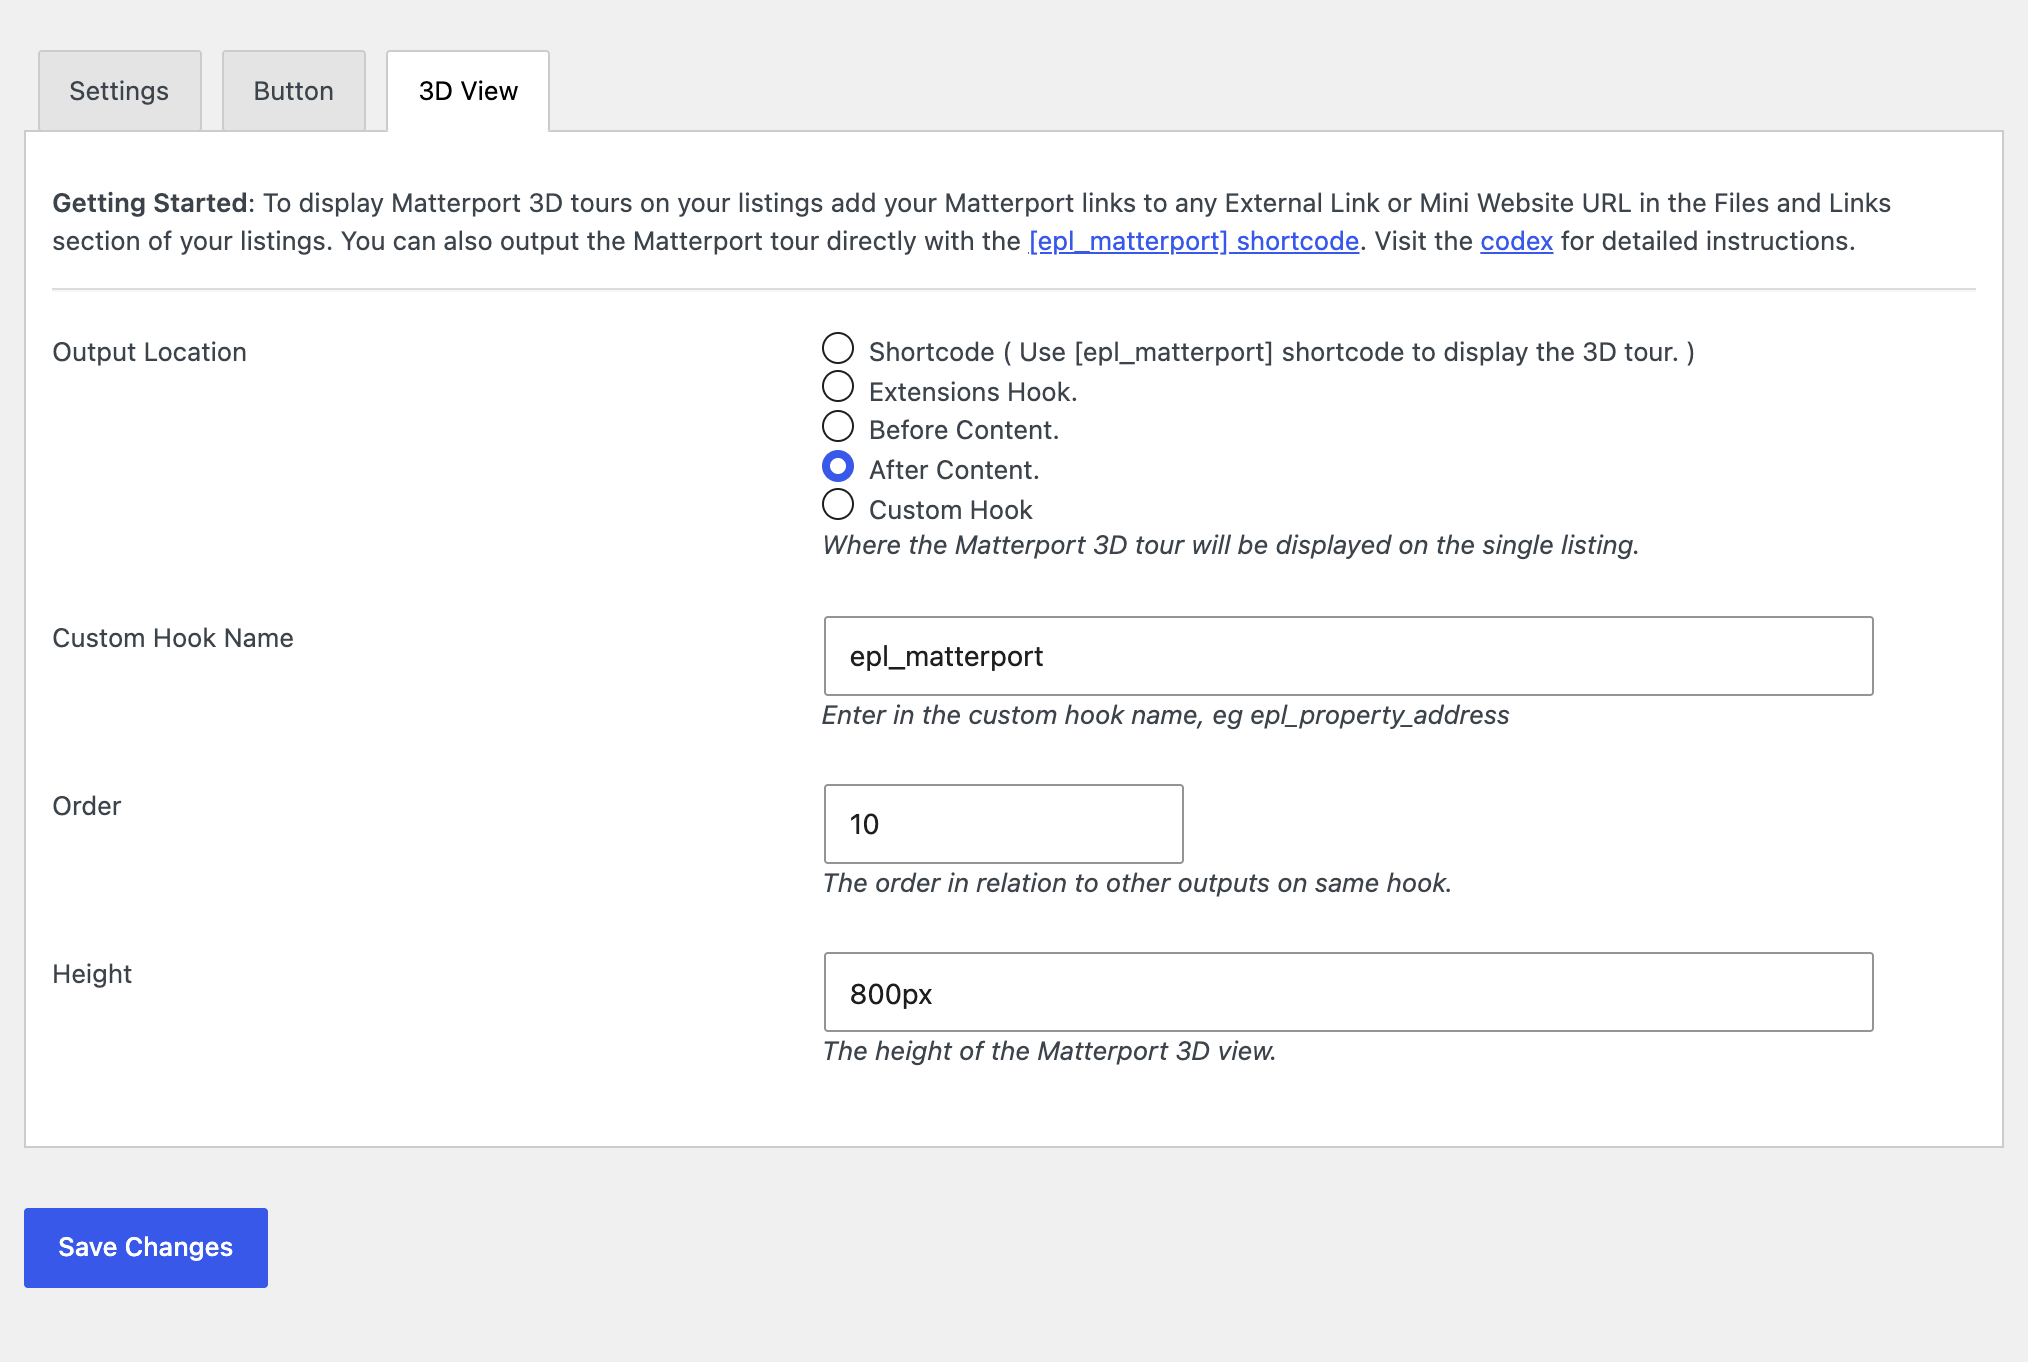Click the Output Location label
Screen dimensions: 2028x1362
click(x=149, y=352)
